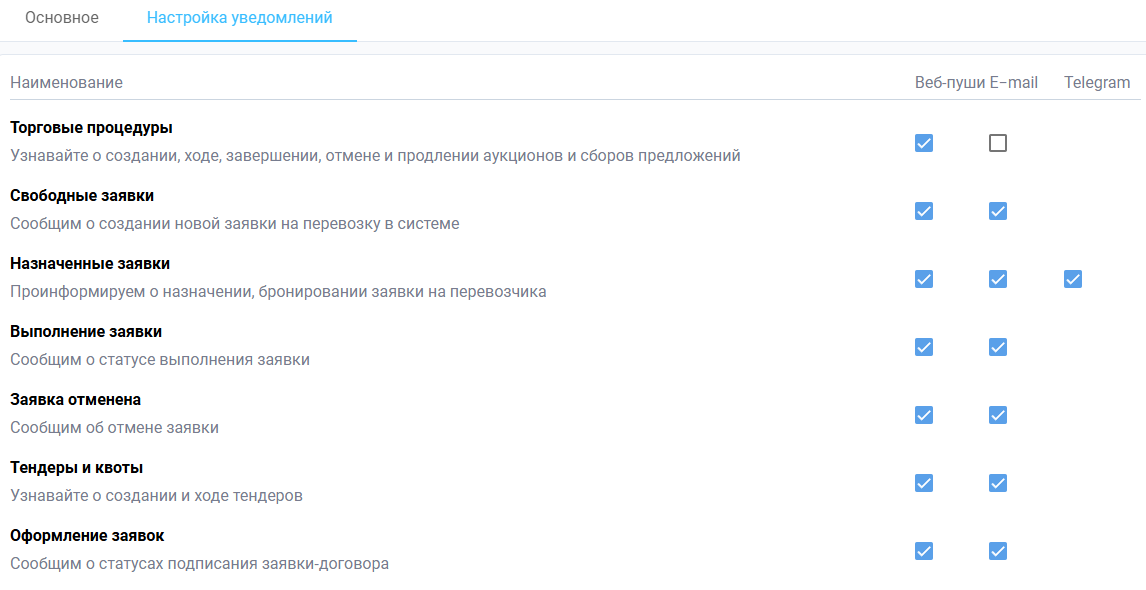Disable E-mail alerts for Свободные заявки
Screen dimensions: 1146x590
pyautogui.click(x=997, y=211)
